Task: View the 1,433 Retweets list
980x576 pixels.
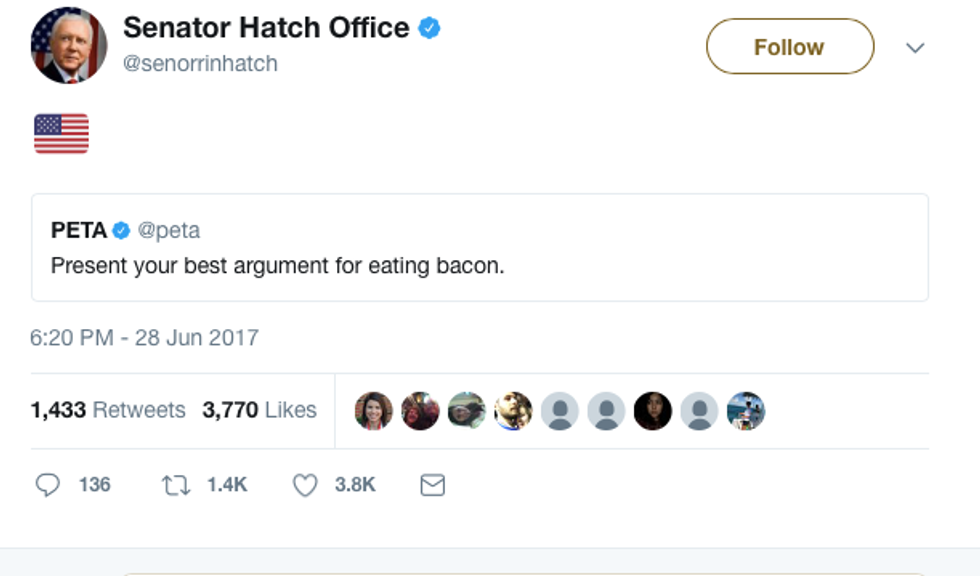Action: (x=108, y=410)
